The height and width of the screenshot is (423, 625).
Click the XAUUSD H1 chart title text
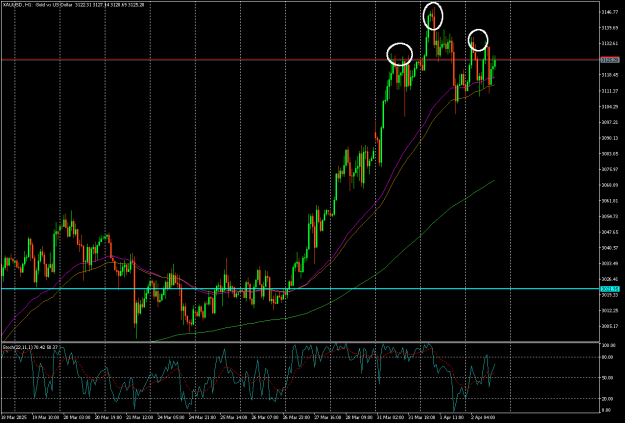coord(74,5)
